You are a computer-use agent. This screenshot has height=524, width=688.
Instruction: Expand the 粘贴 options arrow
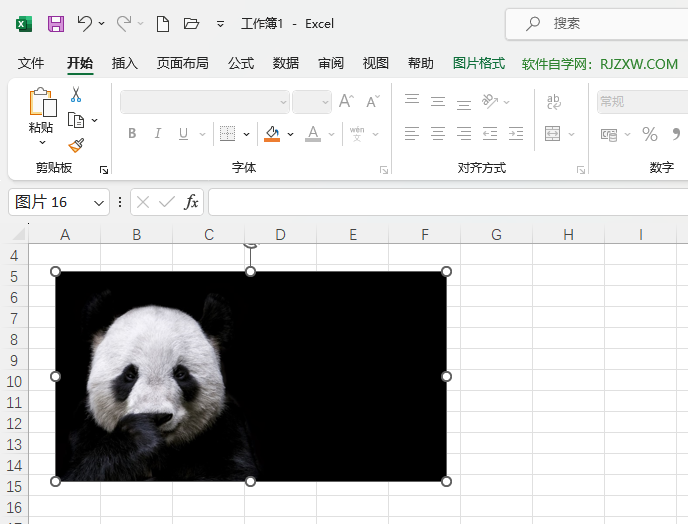pos(42,142)
